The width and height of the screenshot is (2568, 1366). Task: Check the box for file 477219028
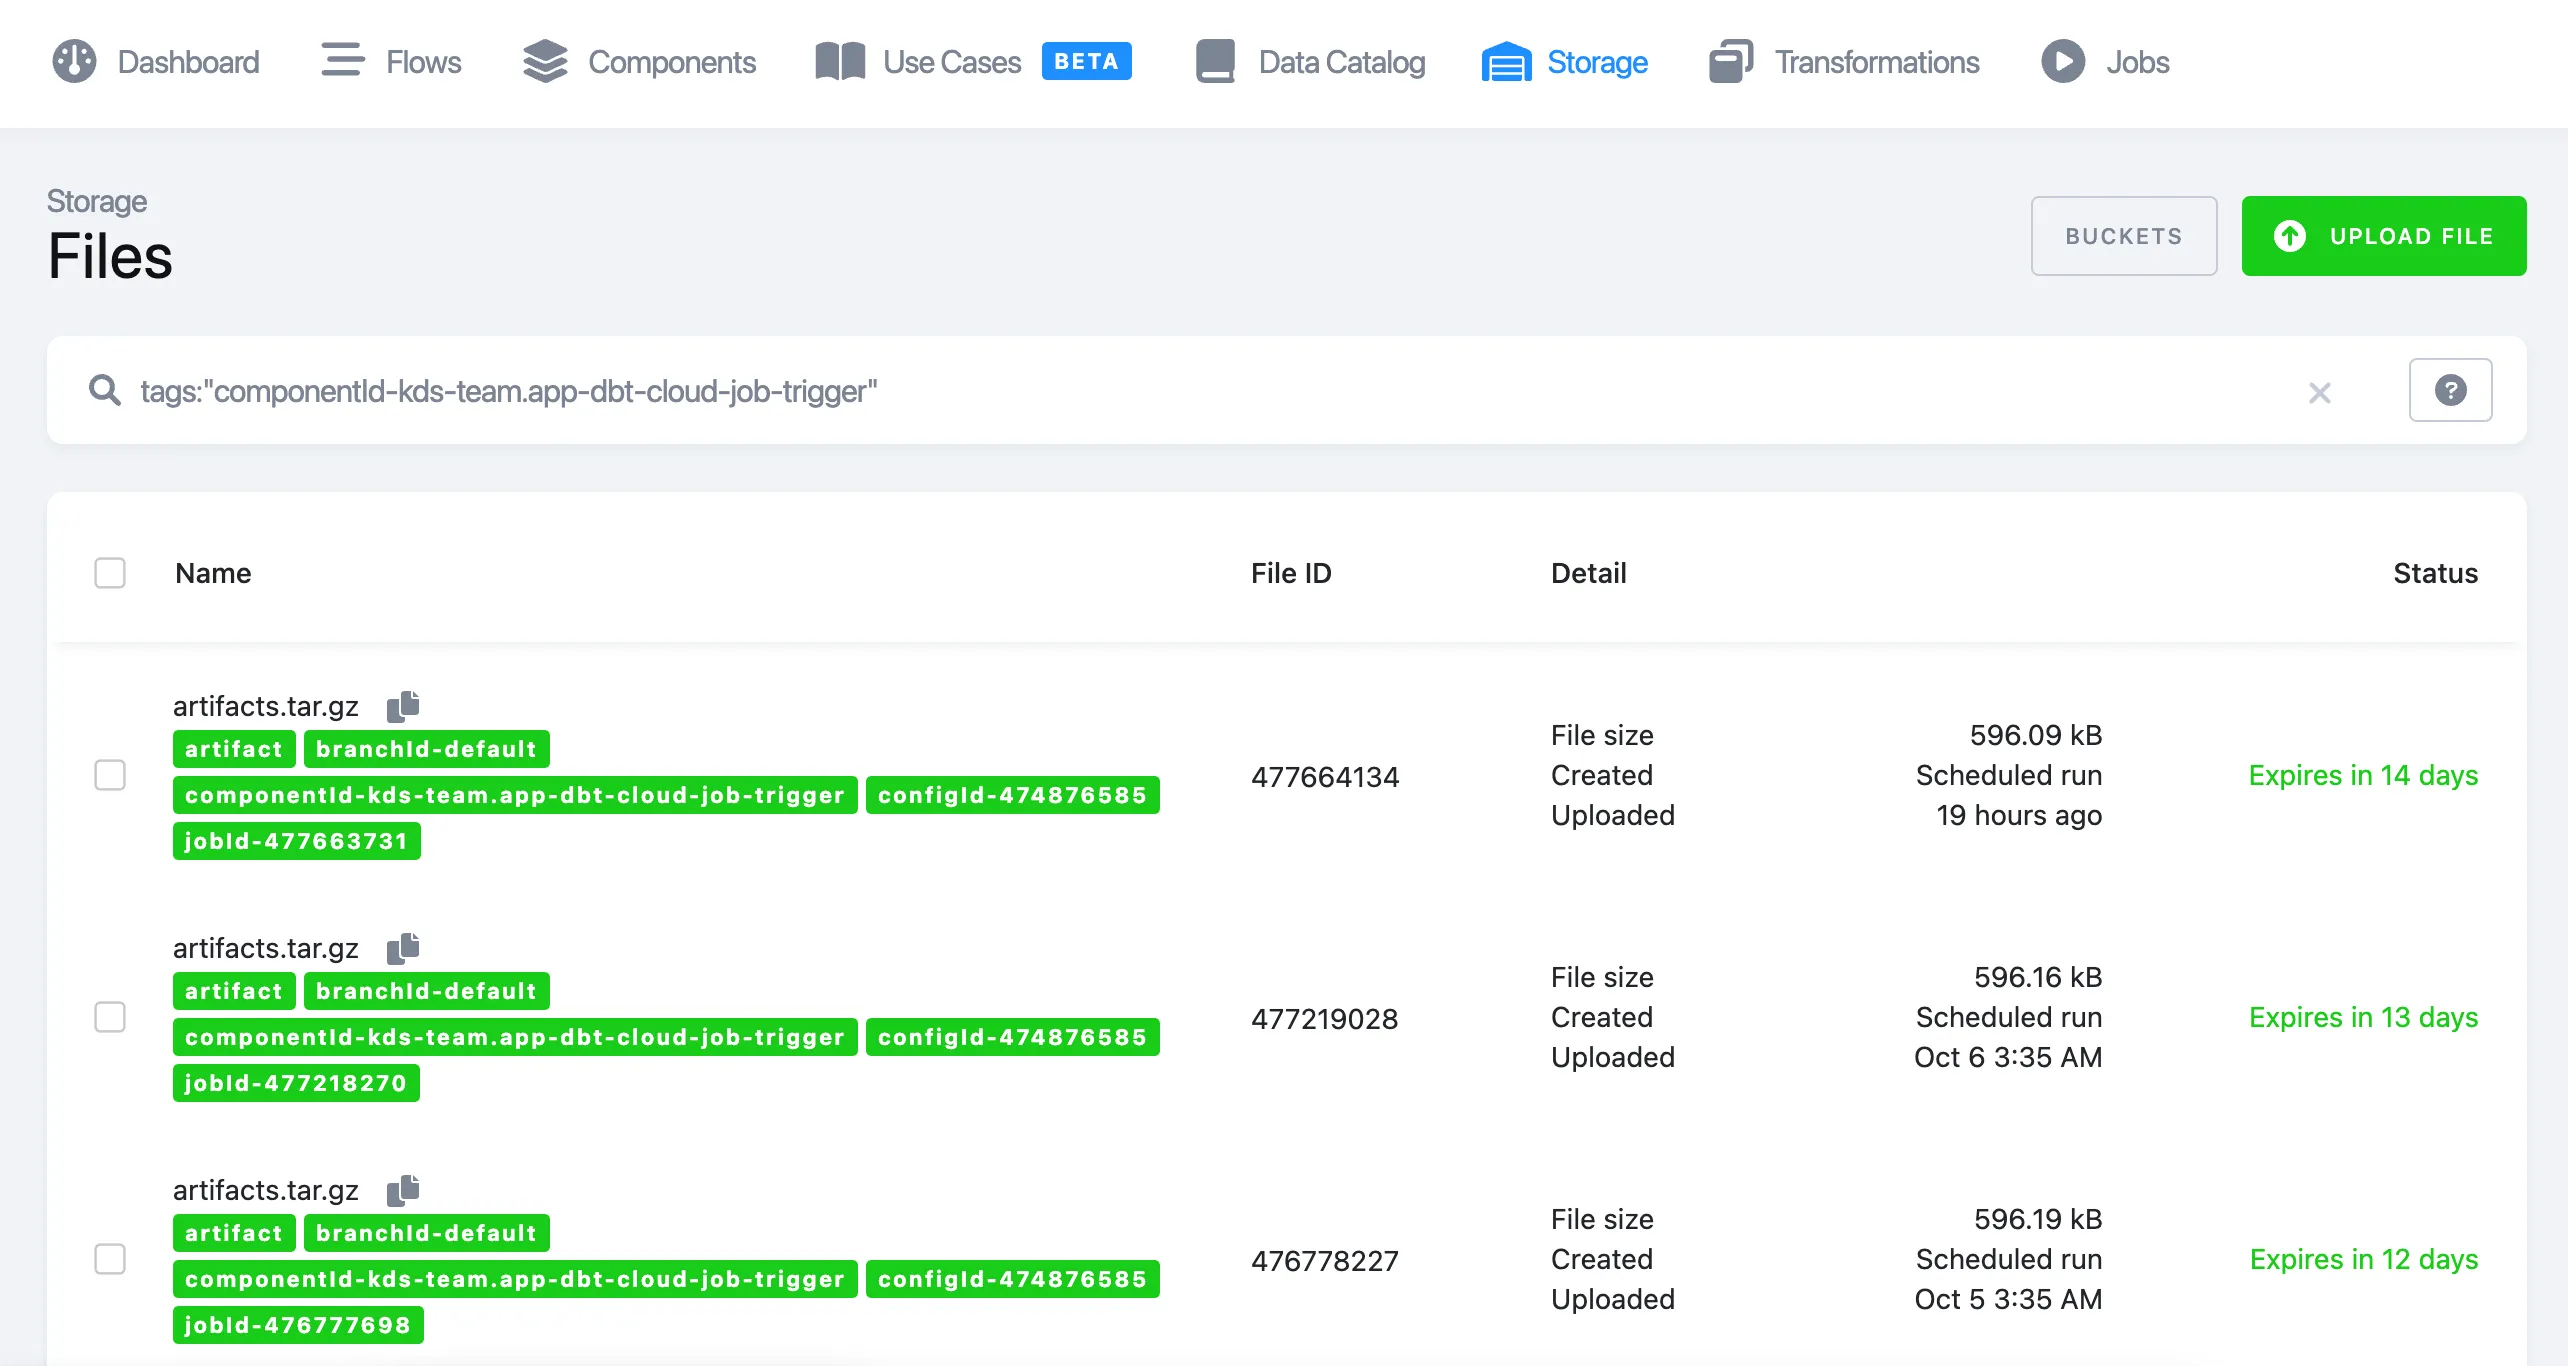[x=110, y=1017]
